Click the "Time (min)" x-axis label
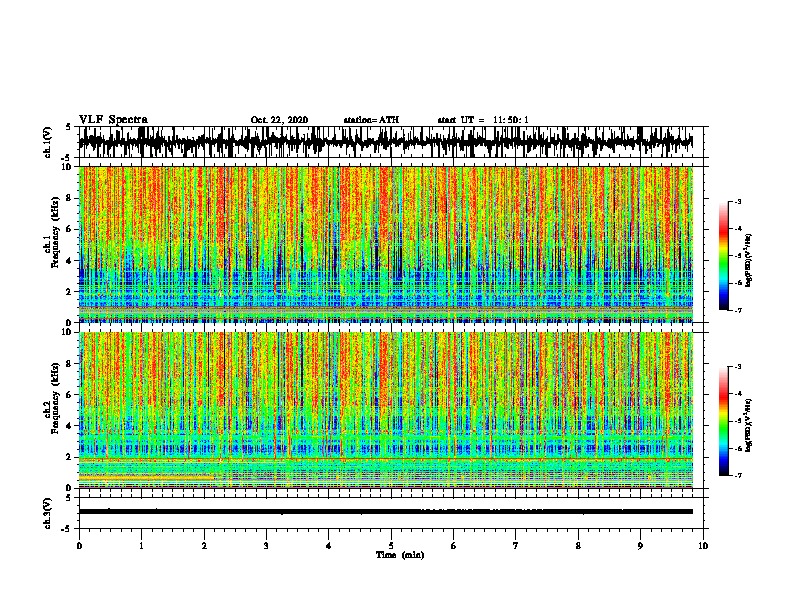792x612 pixels. [x=400, y=555]
